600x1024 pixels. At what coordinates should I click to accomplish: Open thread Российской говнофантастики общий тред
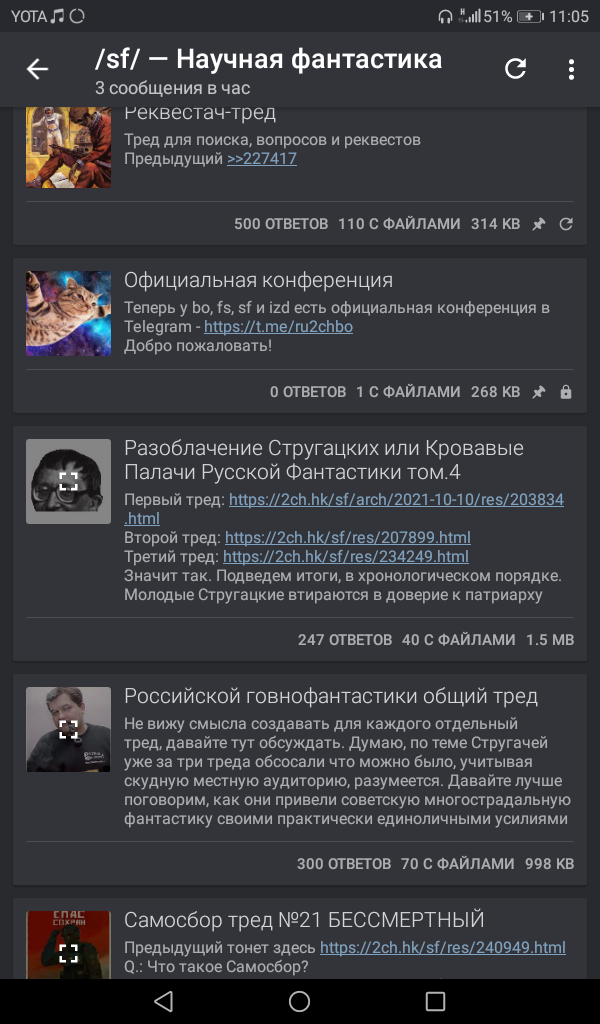[x=331, y=696]
